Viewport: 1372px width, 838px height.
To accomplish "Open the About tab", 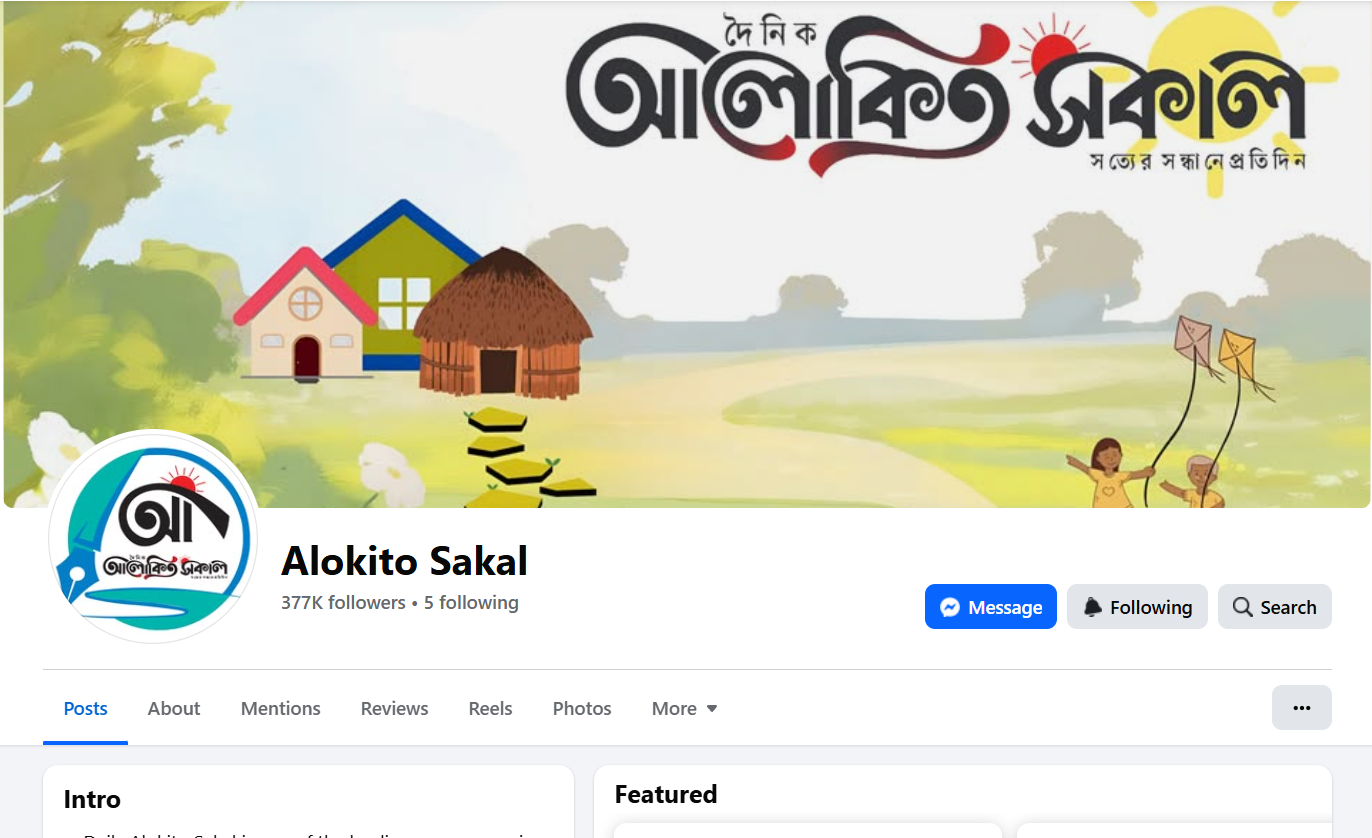I will [174, 708].
